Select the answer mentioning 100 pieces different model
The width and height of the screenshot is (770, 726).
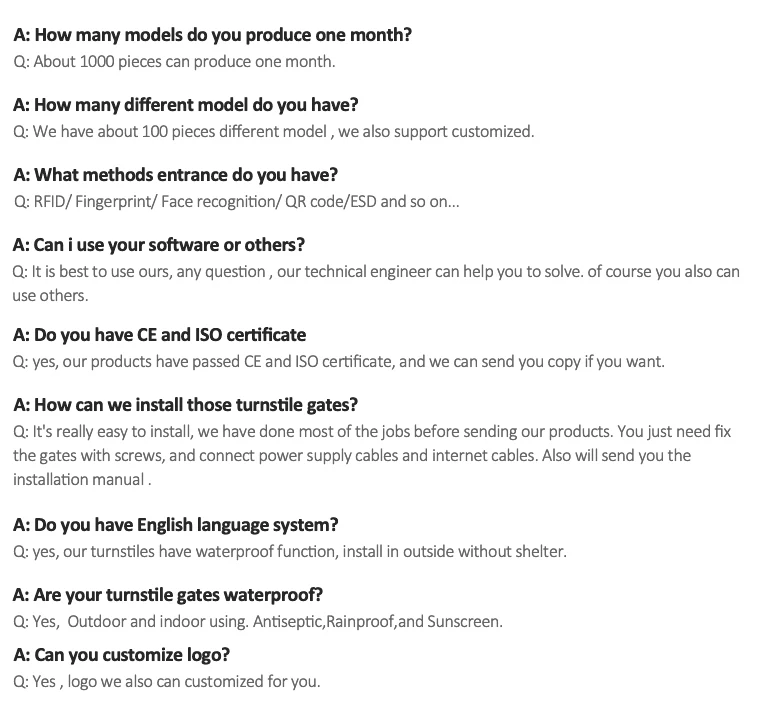click(x=273, y=131)
